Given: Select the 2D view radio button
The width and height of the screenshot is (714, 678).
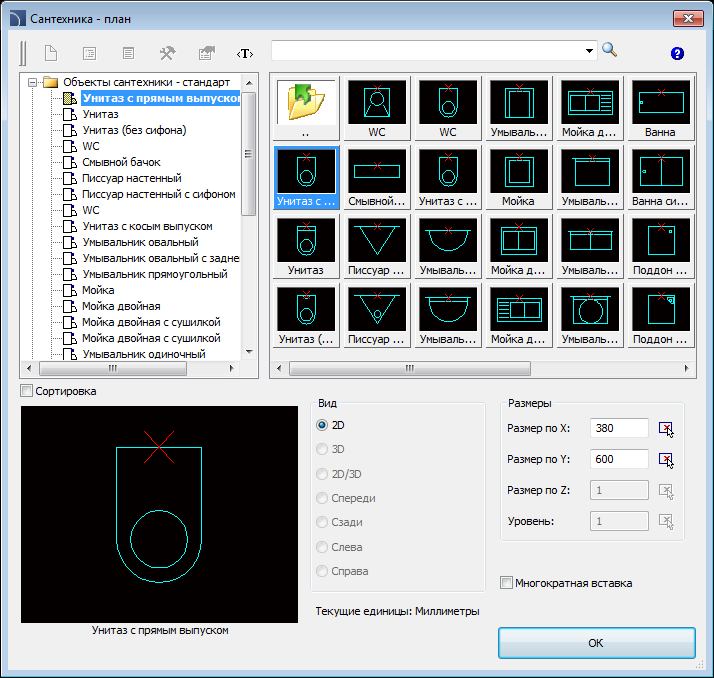Looking at the screenshot, I should 322,425.
